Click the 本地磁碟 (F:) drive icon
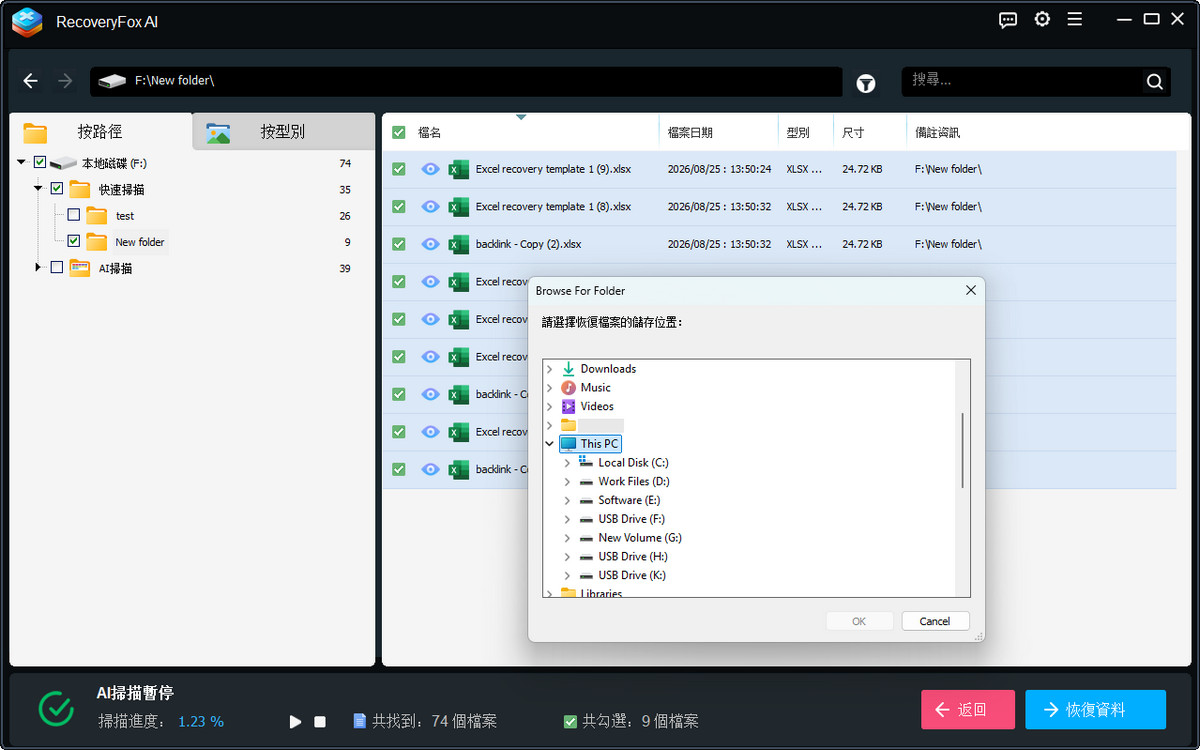The image size is (1200, 750). pos(64,163)
